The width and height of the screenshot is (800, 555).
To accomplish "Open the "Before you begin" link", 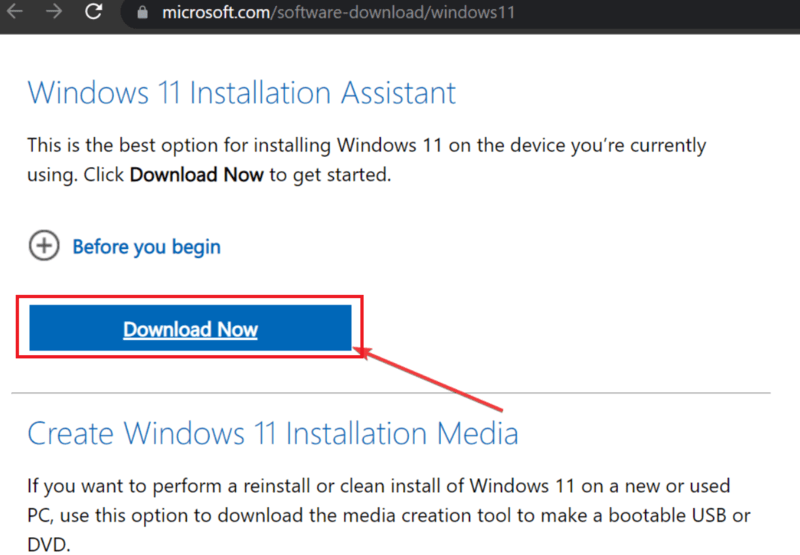I will pos(146,246).
